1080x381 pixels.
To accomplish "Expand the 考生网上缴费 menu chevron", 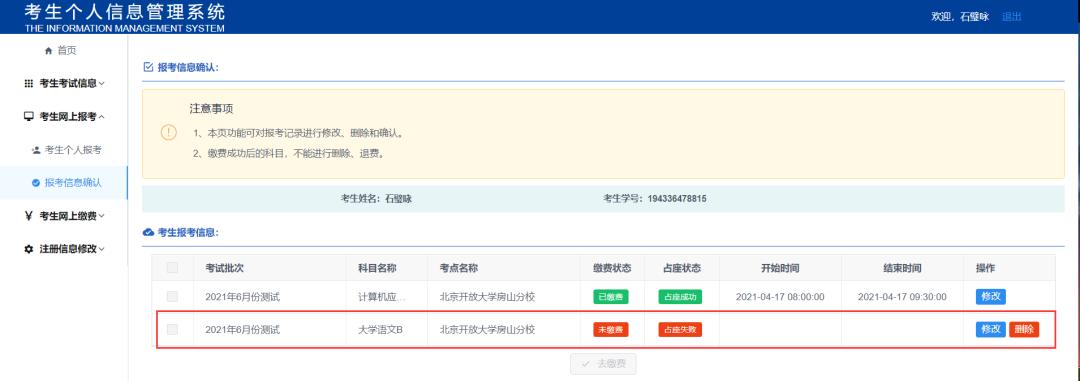I will 102,216.
